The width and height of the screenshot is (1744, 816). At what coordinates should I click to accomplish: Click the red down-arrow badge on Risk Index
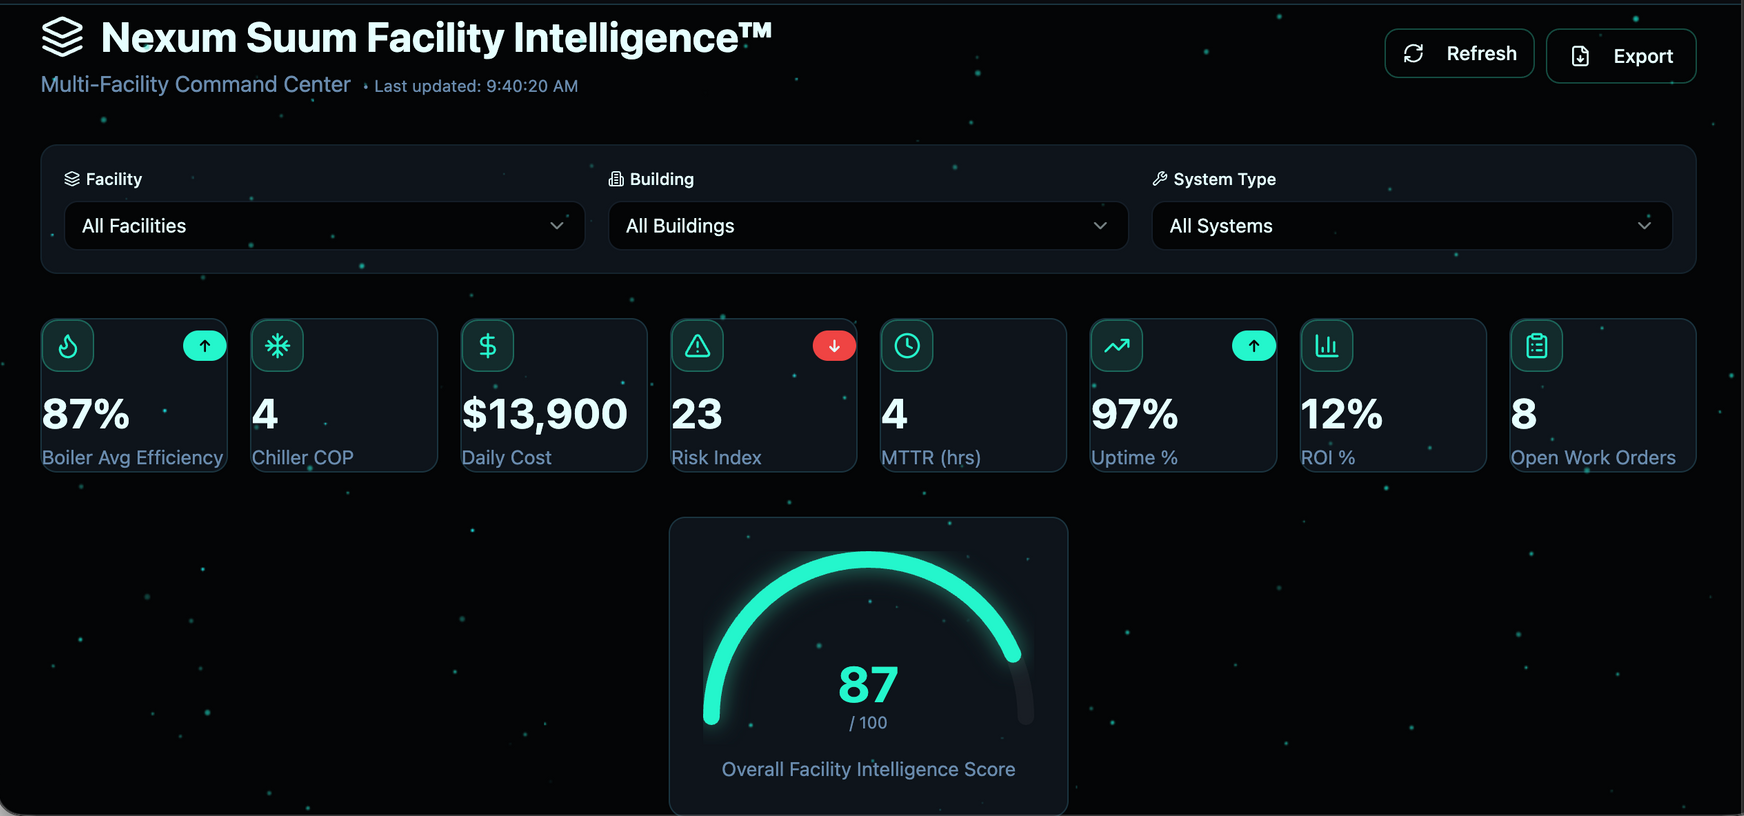tap(834, 346)
